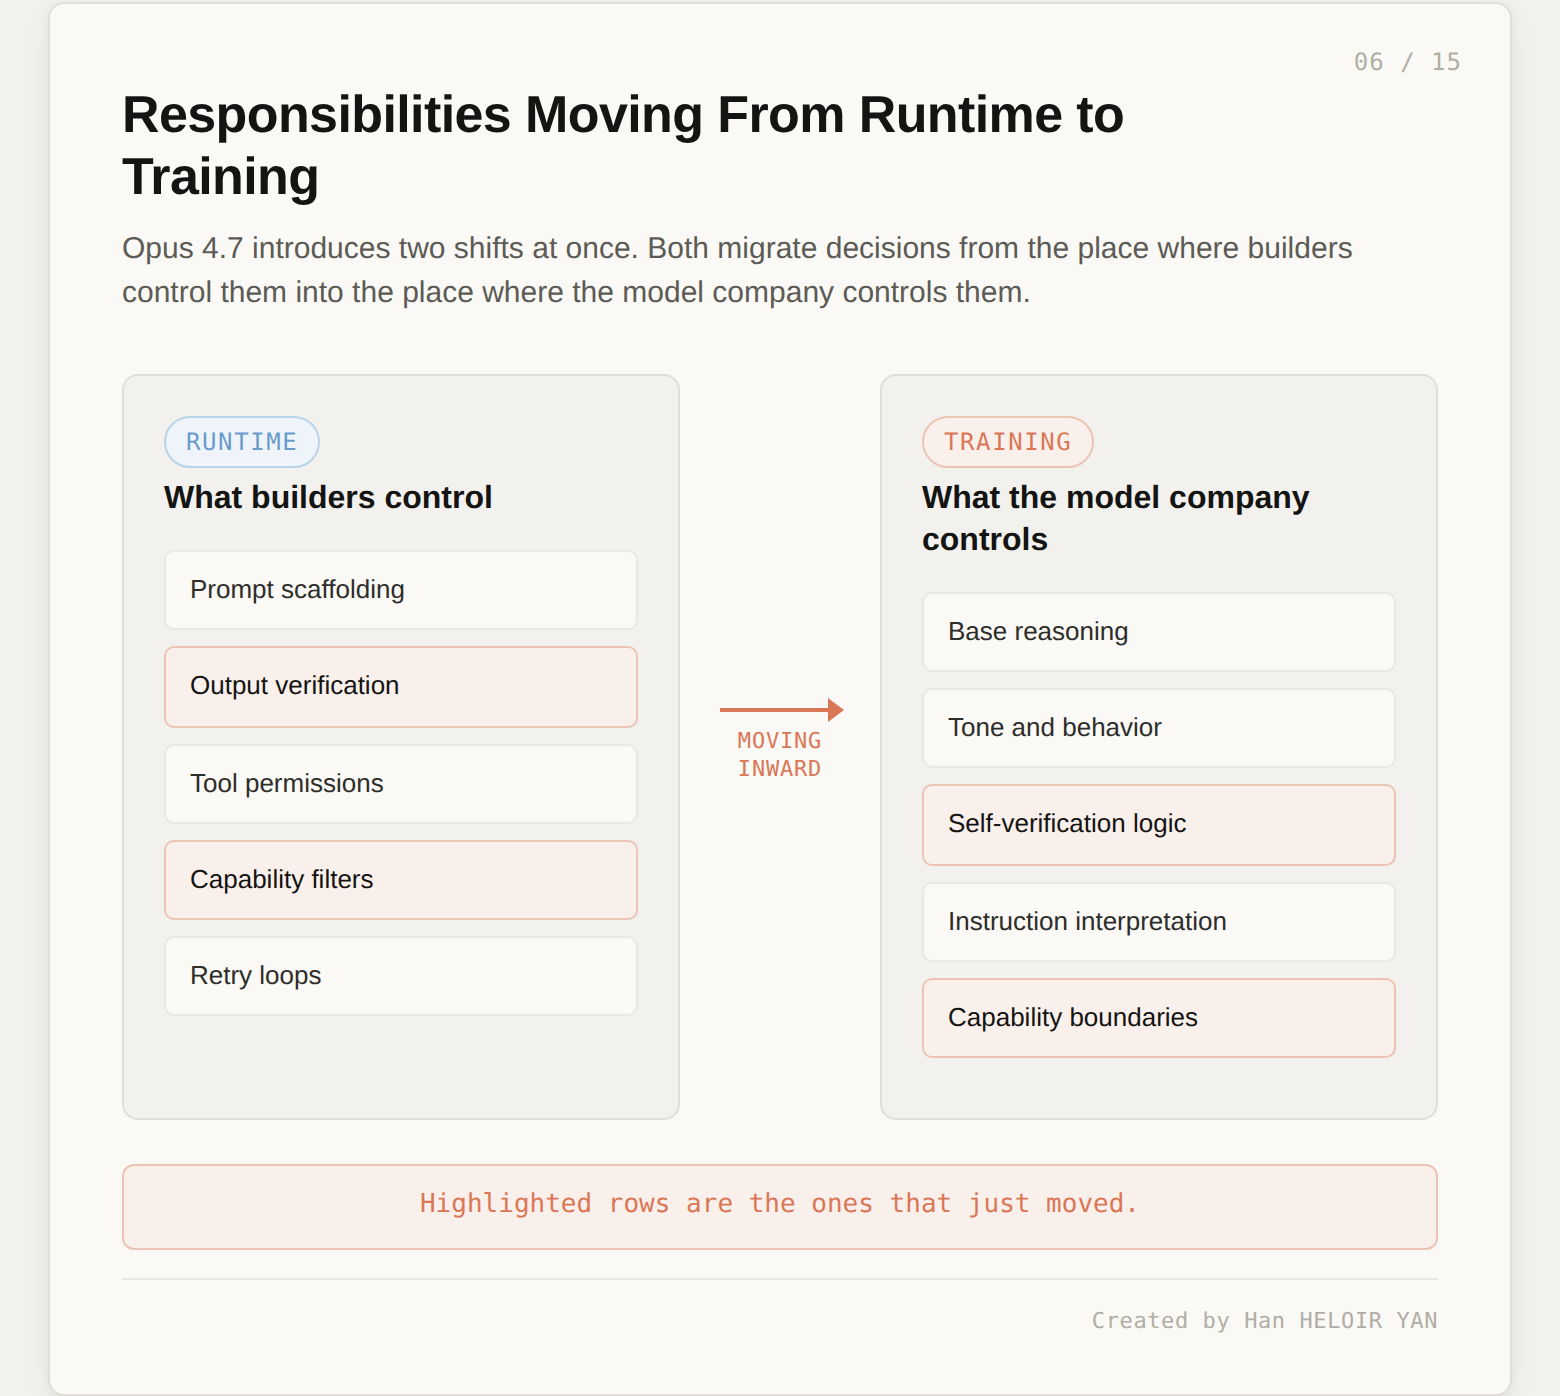
Task: Select the Base reasoning item
Action: pos(1159,632)
